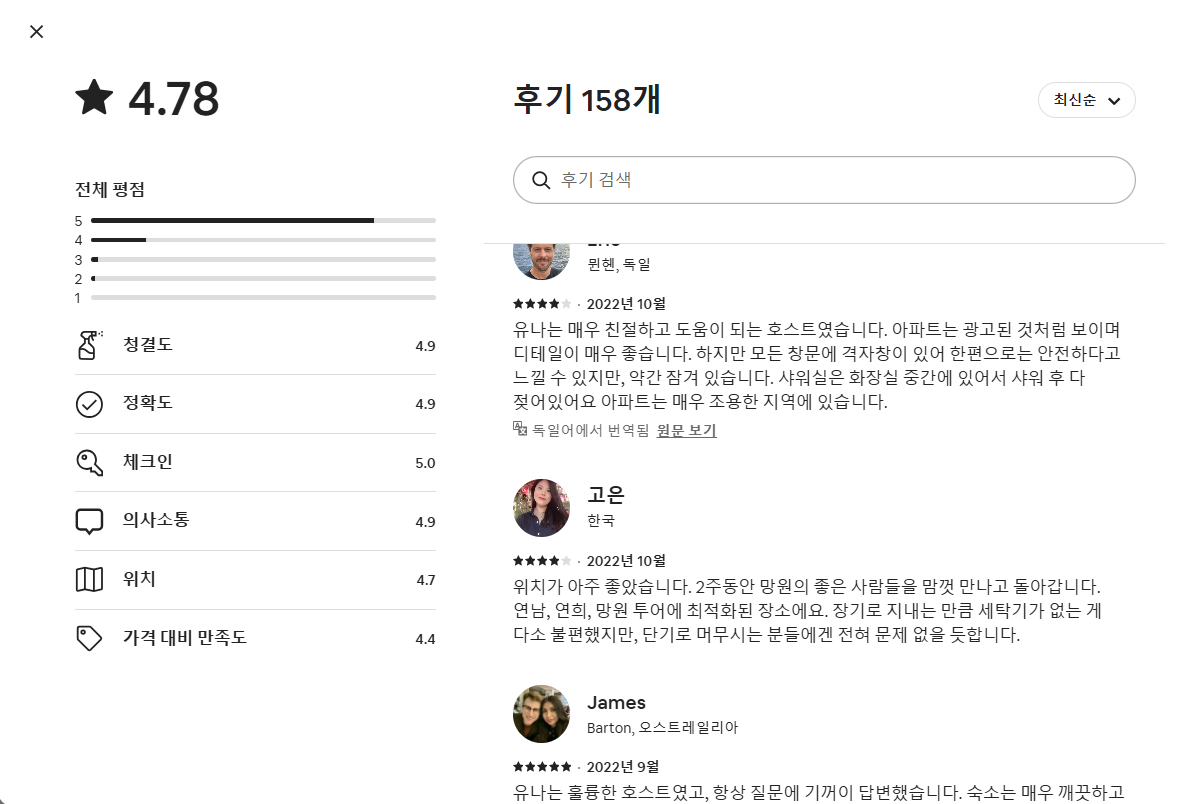Screen dimensions: 1203x804
Task: Click the accuracy checkmark circle icon
Action: point(89,404)
